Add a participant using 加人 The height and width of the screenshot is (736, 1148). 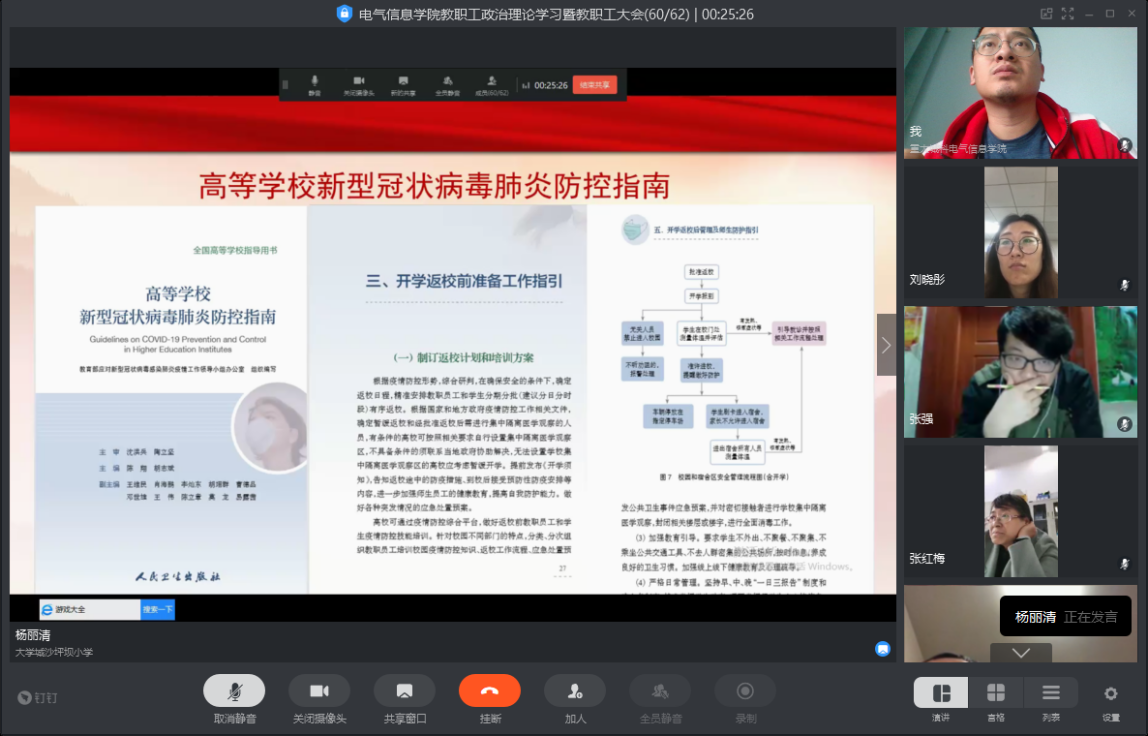coord(574,691)
